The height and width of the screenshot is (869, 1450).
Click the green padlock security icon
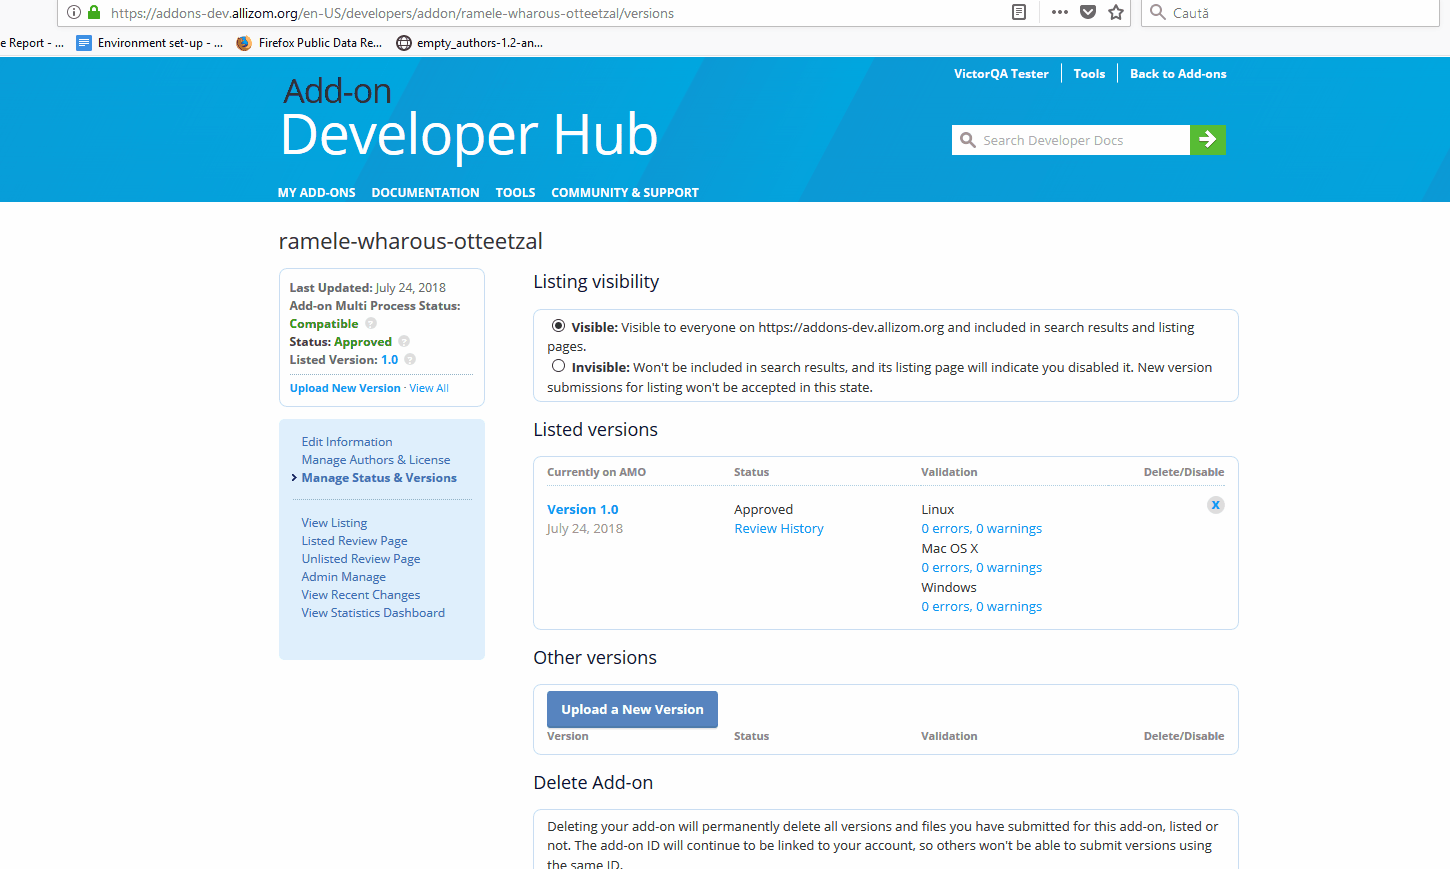(94, 13)
